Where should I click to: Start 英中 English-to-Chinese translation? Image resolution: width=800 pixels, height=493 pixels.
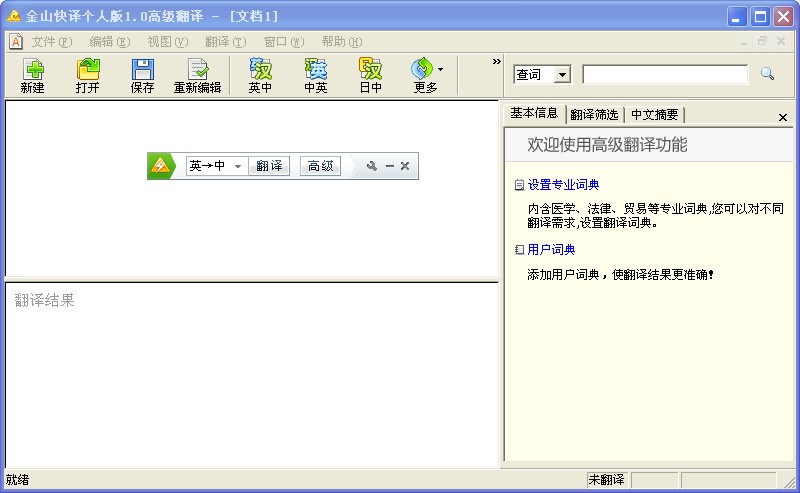(x=260, y=75)
